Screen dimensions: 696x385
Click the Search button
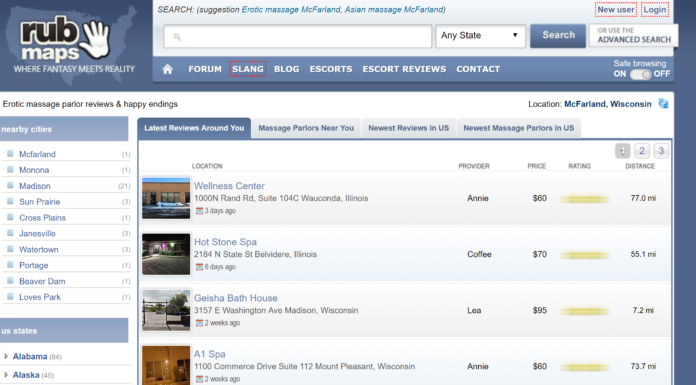point(558,36)
